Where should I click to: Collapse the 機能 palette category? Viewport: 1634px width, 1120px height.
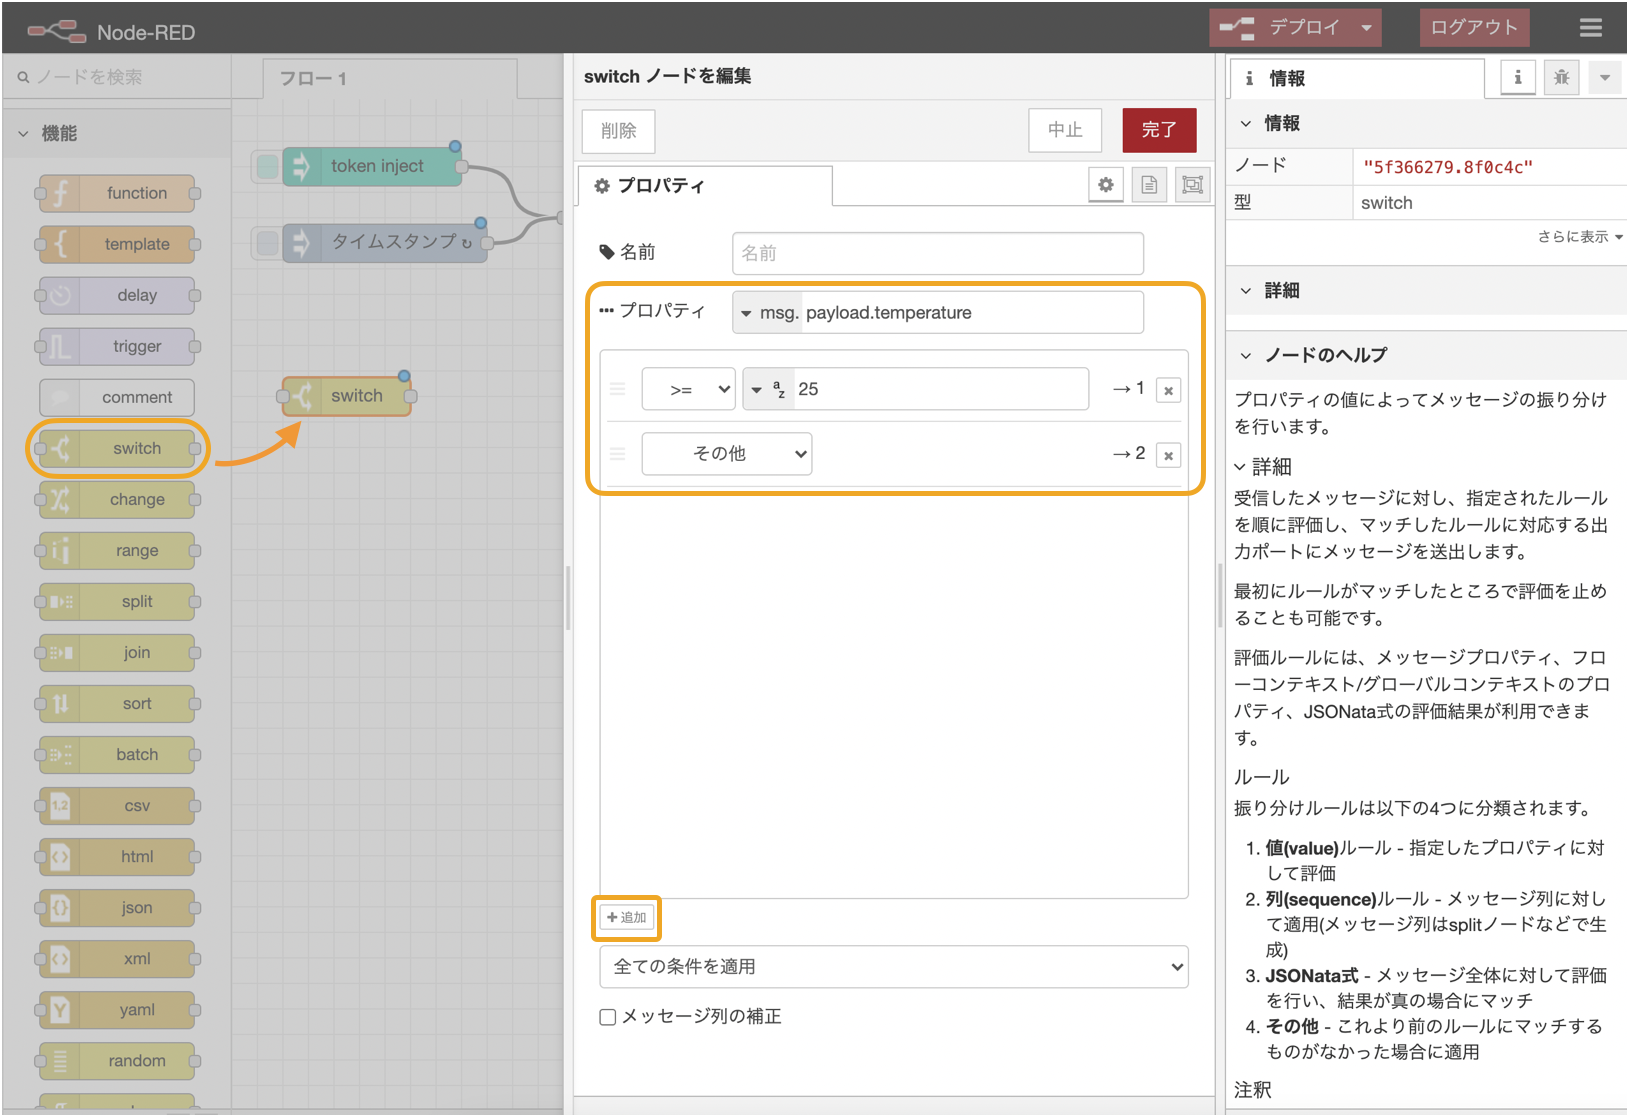point(118,133)
